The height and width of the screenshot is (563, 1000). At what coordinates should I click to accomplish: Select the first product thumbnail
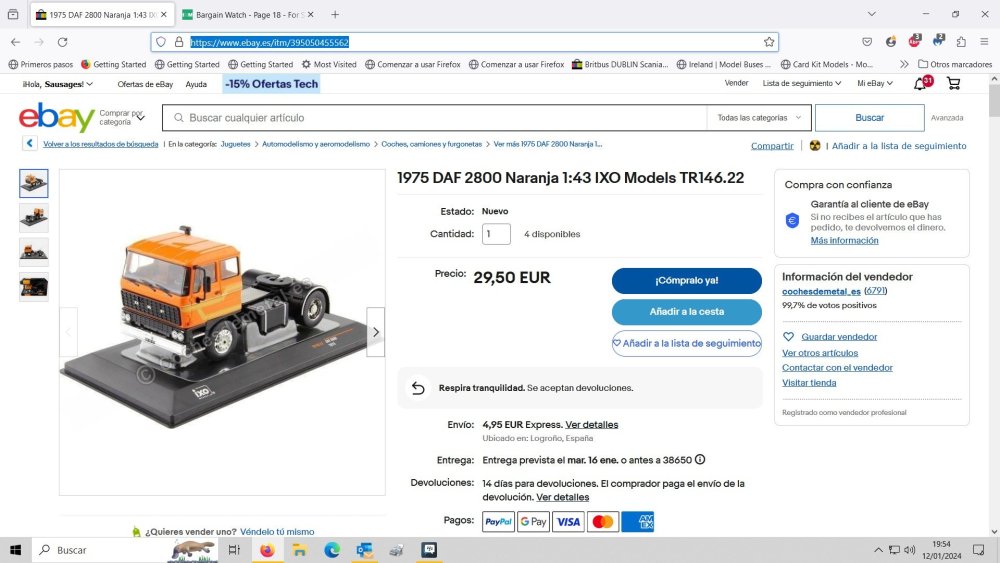click(x=34, y=184)
